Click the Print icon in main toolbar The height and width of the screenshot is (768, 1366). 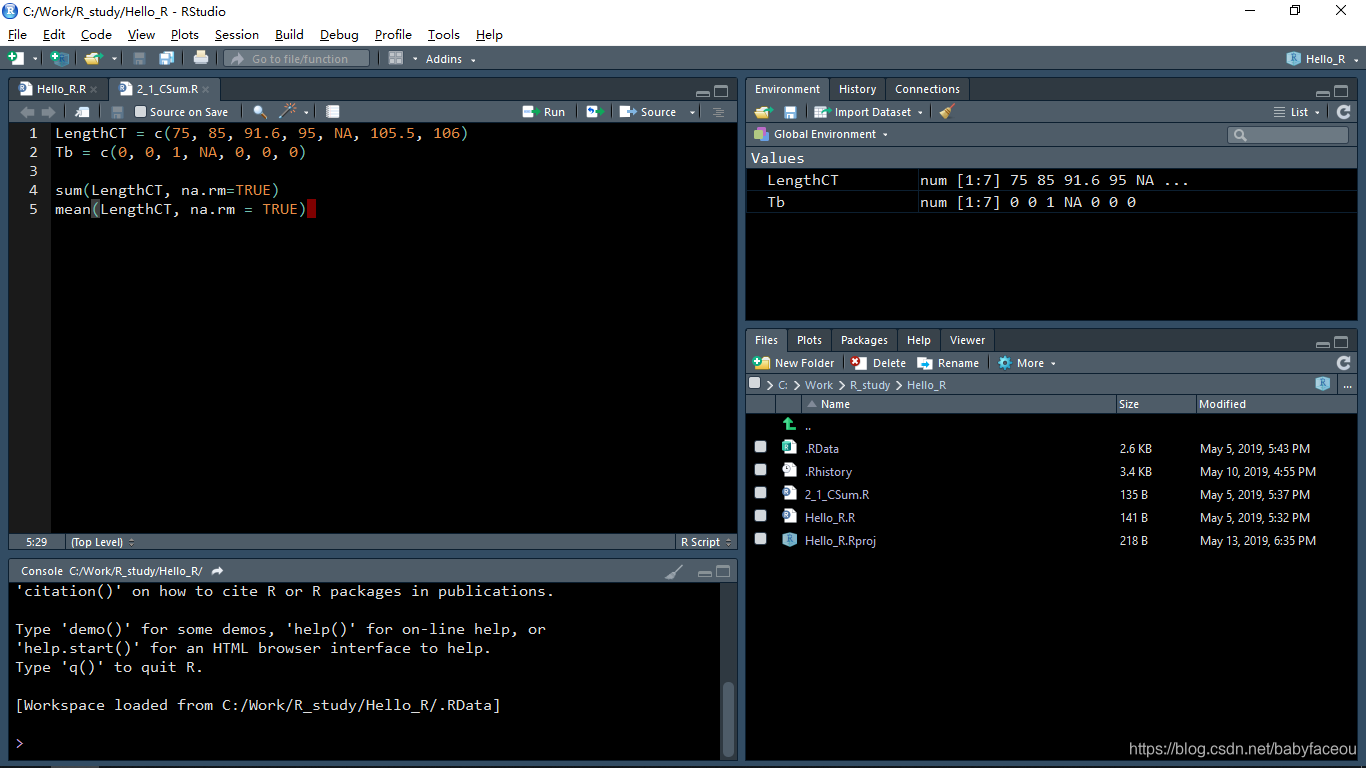pyautogui.click(x=201, y=59)
